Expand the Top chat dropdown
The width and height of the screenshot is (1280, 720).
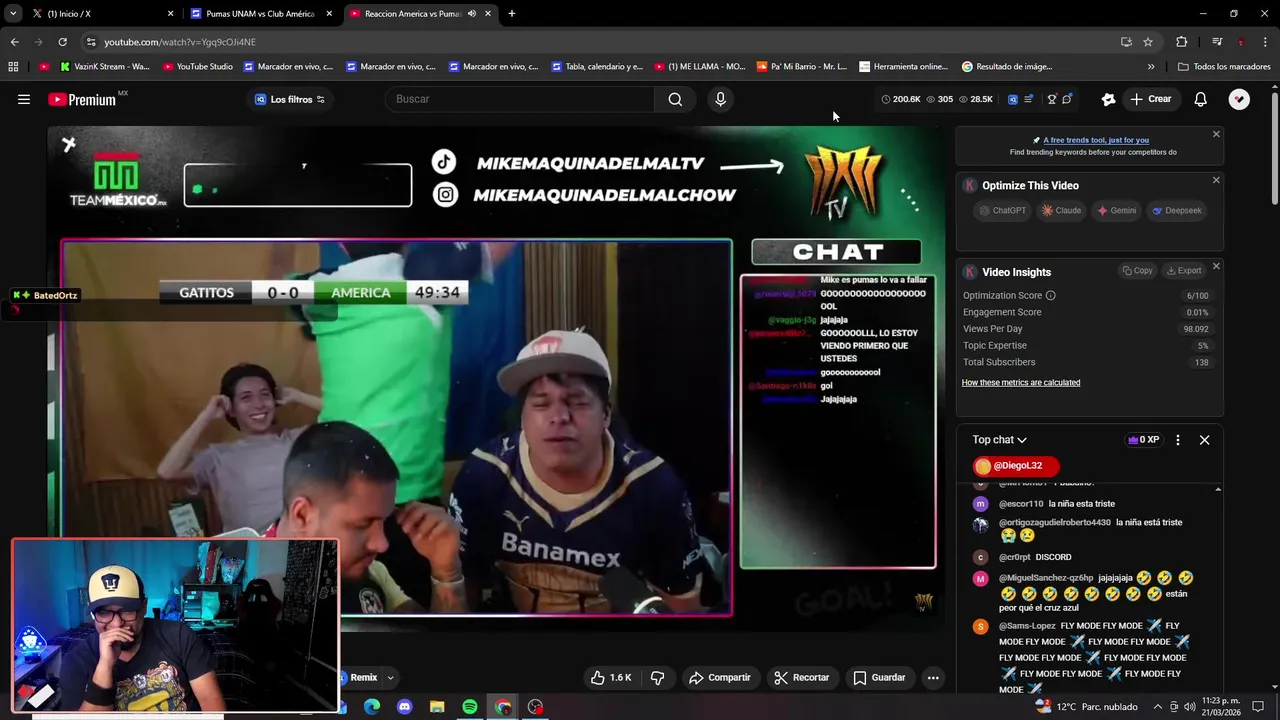pyautogui.click(x=999, y=440)
